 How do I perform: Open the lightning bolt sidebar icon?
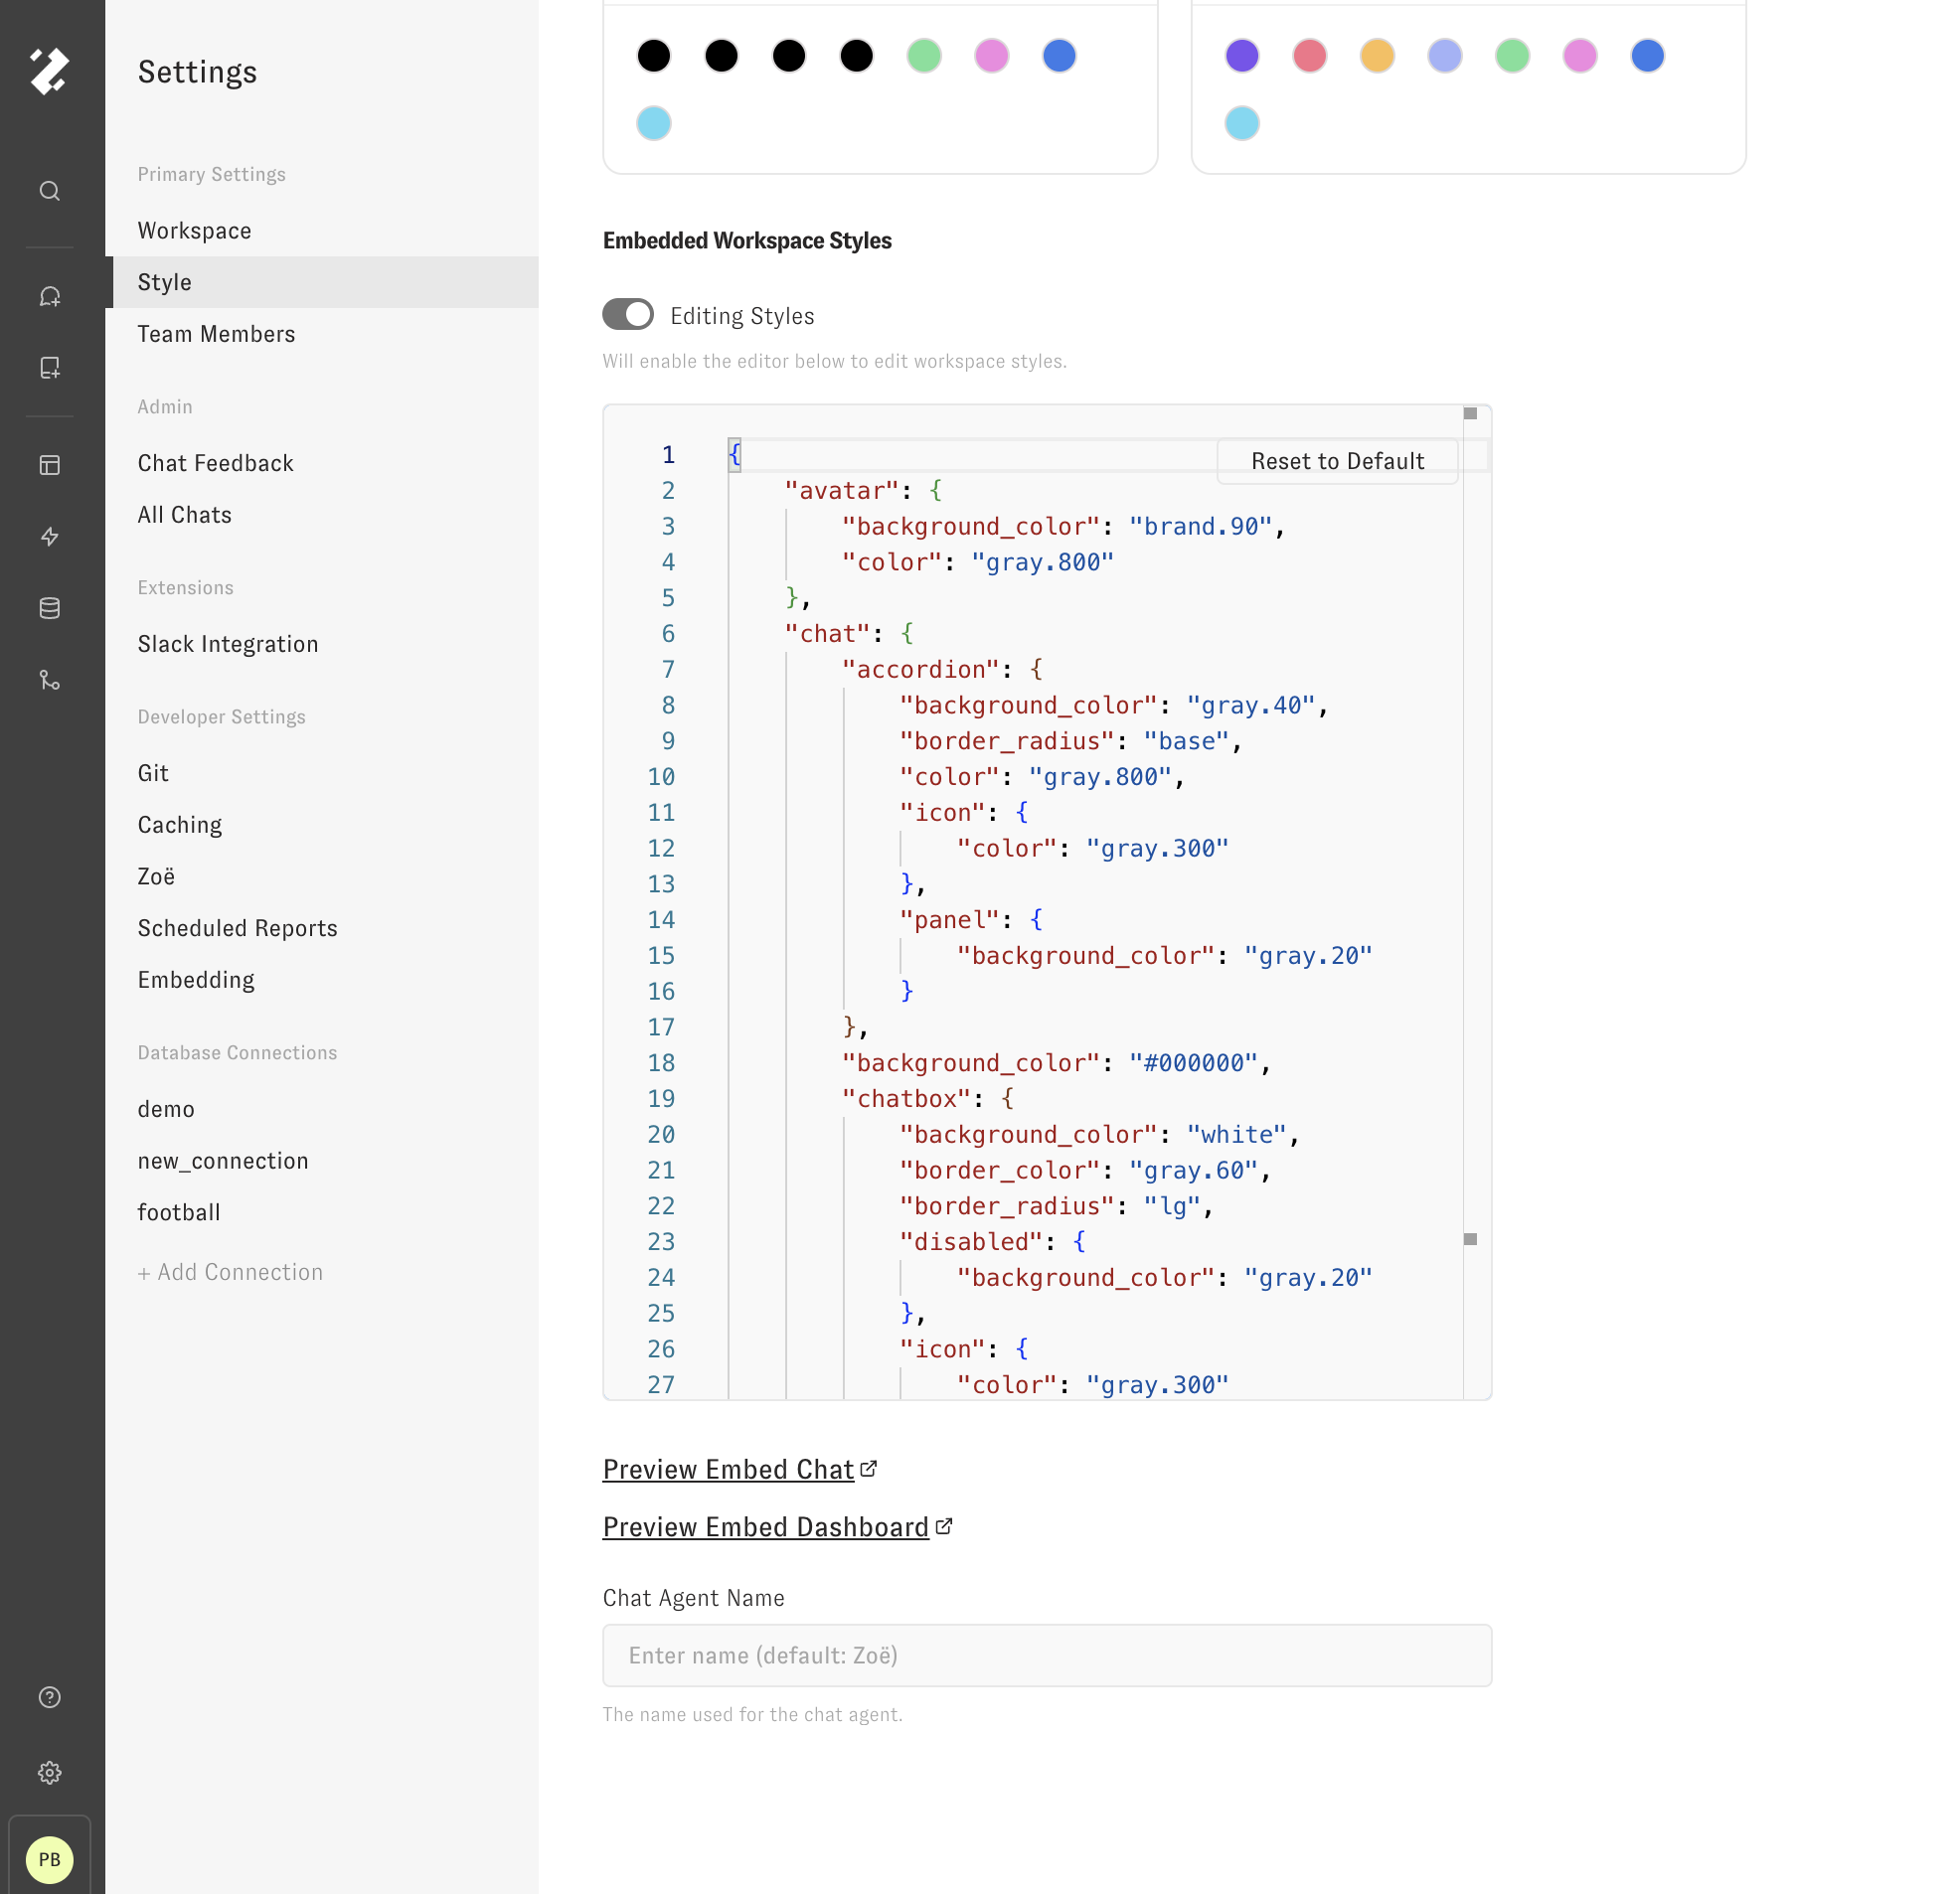tap(49, 537)
